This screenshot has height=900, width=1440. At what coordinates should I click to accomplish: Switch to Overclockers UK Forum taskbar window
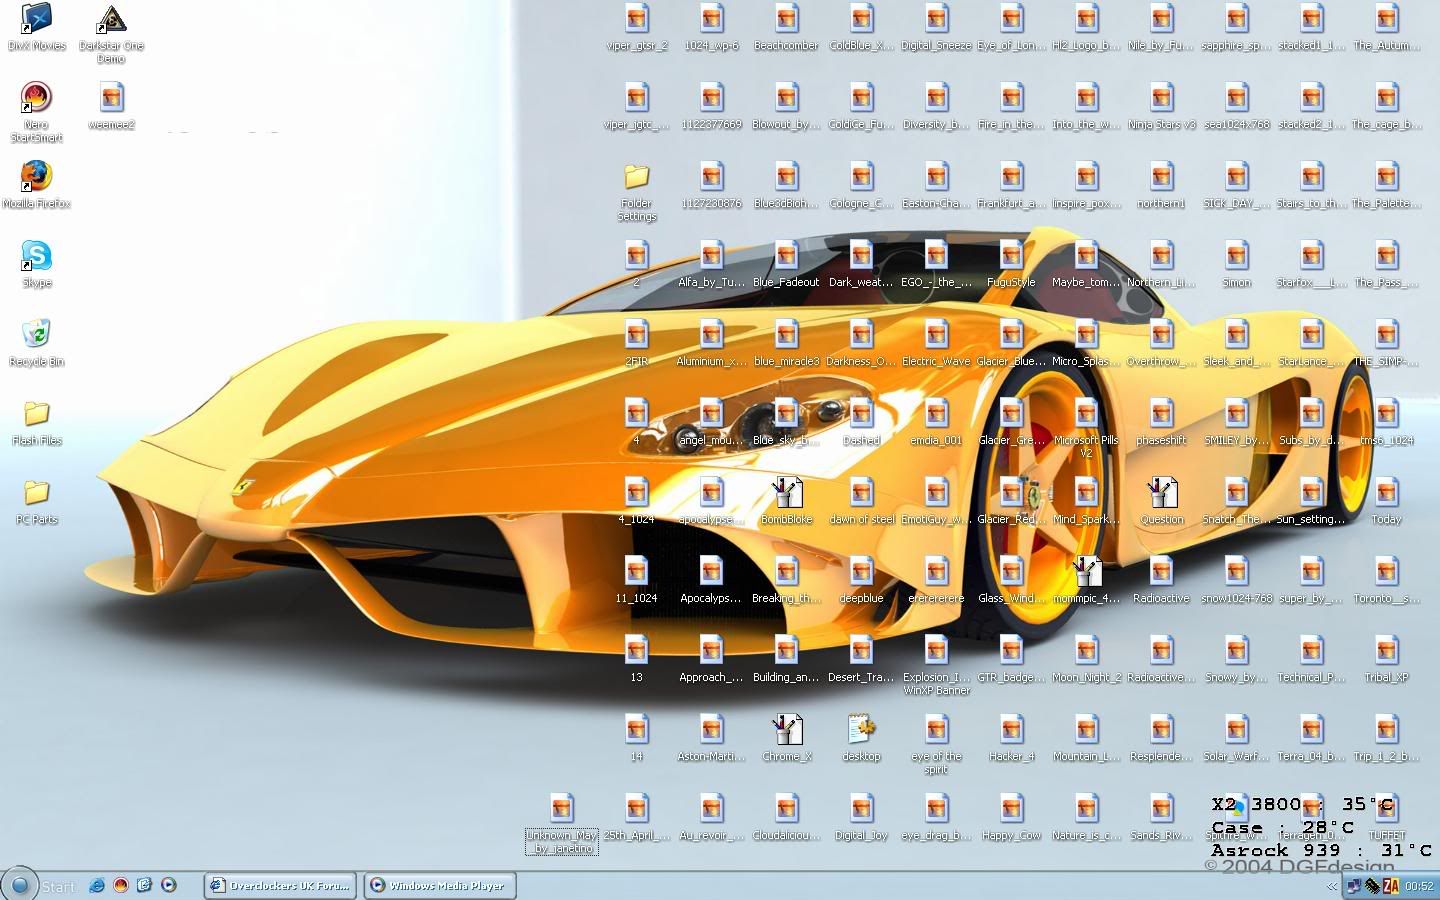[x=280, y=885]
